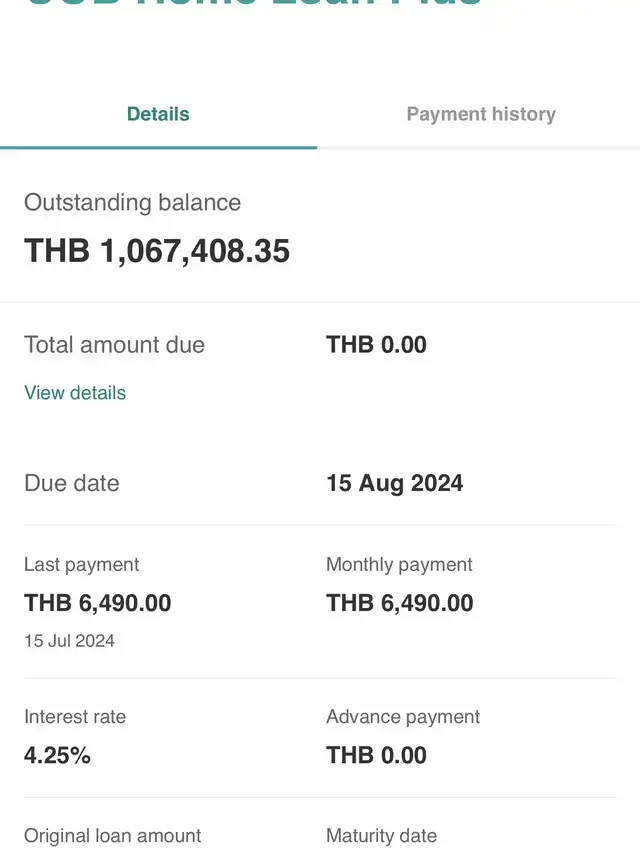The width and height of the screenshot is (640, 855).
Task: Click the THB 1,067,408.35 balance amount
Action: [x=157, y=251]
